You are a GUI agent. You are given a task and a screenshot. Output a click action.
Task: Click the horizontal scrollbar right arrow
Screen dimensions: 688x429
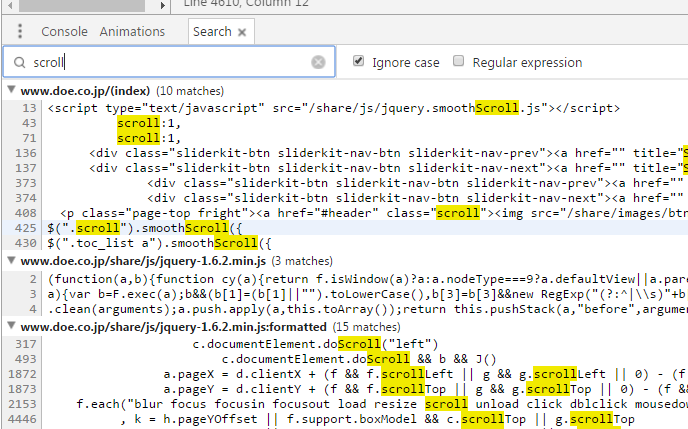(x=162, y=5)
